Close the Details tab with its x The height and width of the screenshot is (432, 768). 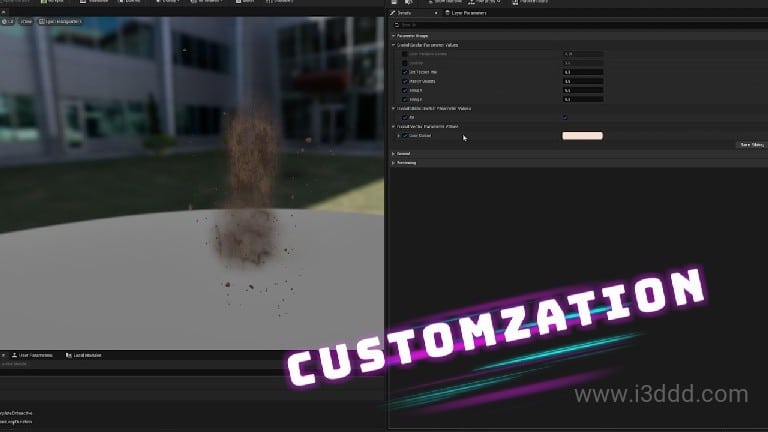436,13
